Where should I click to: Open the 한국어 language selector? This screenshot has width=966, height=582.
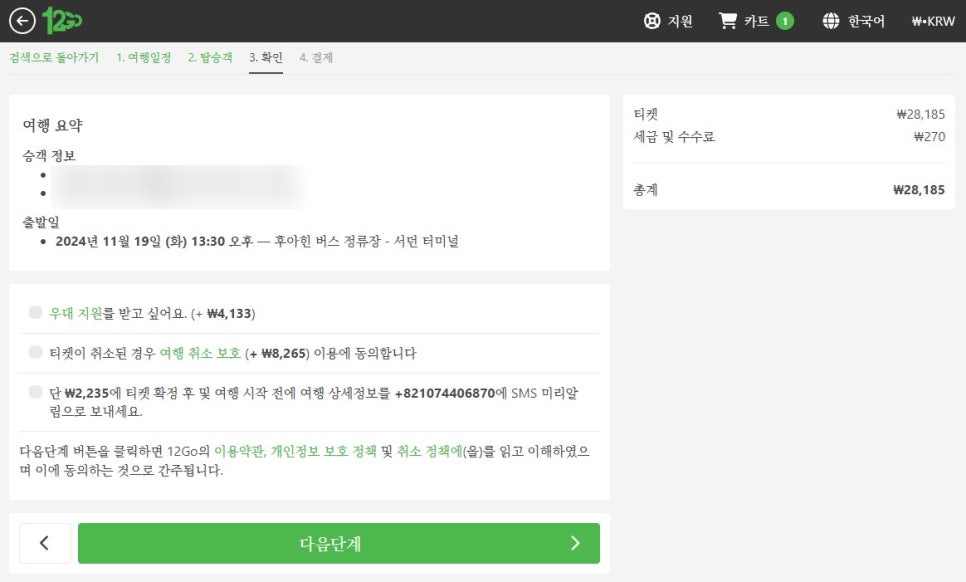[x=866, y=21]
